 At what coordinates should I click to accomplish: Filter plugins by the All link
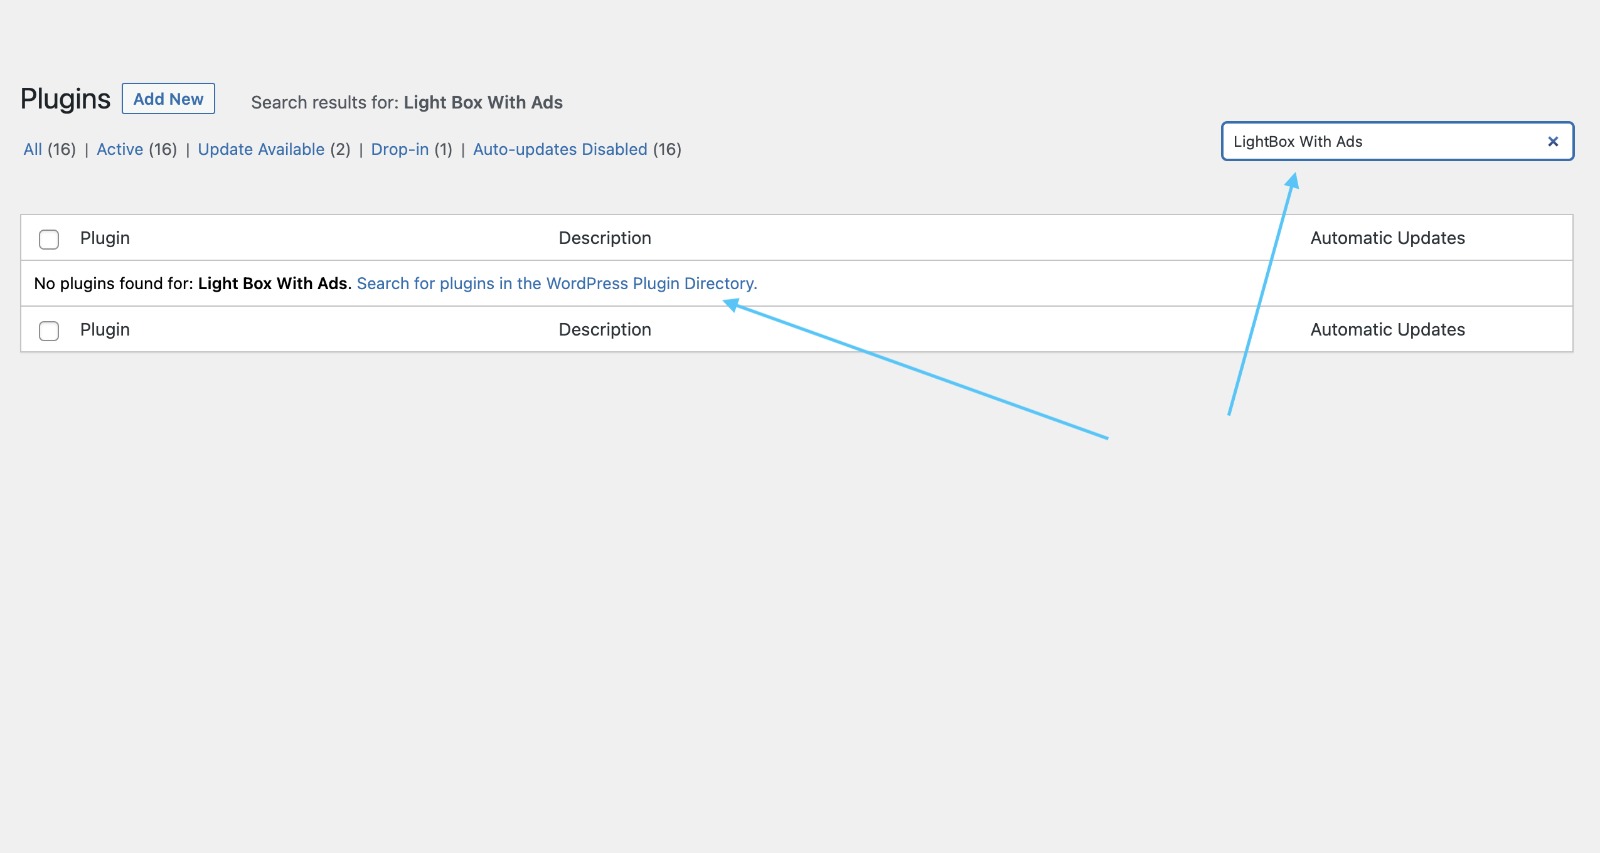(x=33, y=149)
